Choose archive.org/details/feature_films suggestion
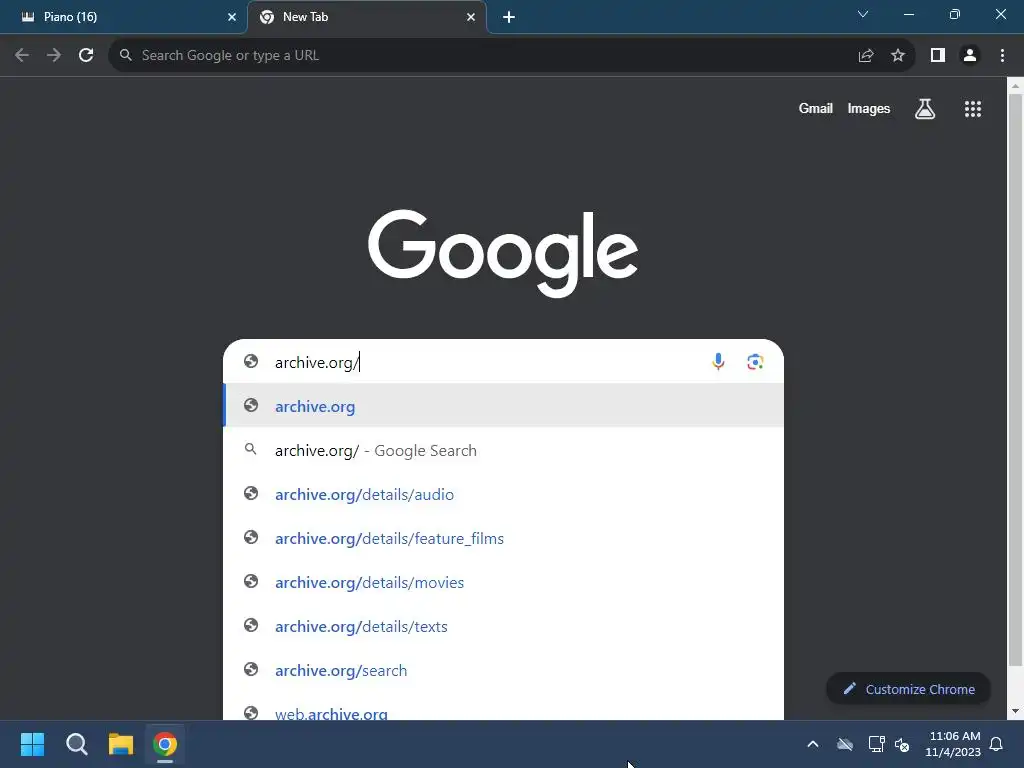The height and width of the screenshot is (768, 1024). 504,539
